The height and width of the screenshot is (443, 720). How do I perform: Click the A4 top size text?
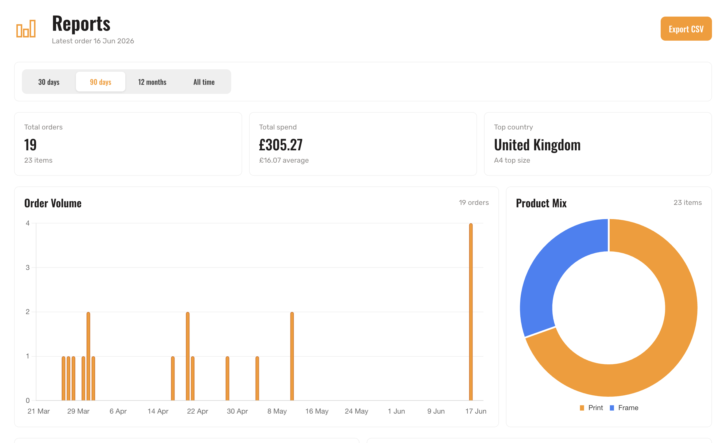pos(512,160)
